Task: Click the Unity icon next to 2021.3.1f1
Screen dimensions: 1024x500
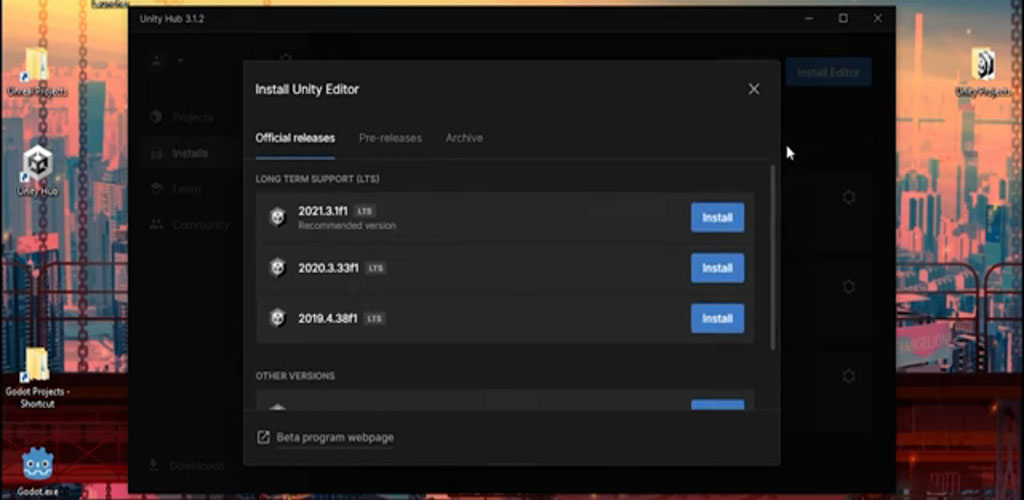Action: click(278, 217)
